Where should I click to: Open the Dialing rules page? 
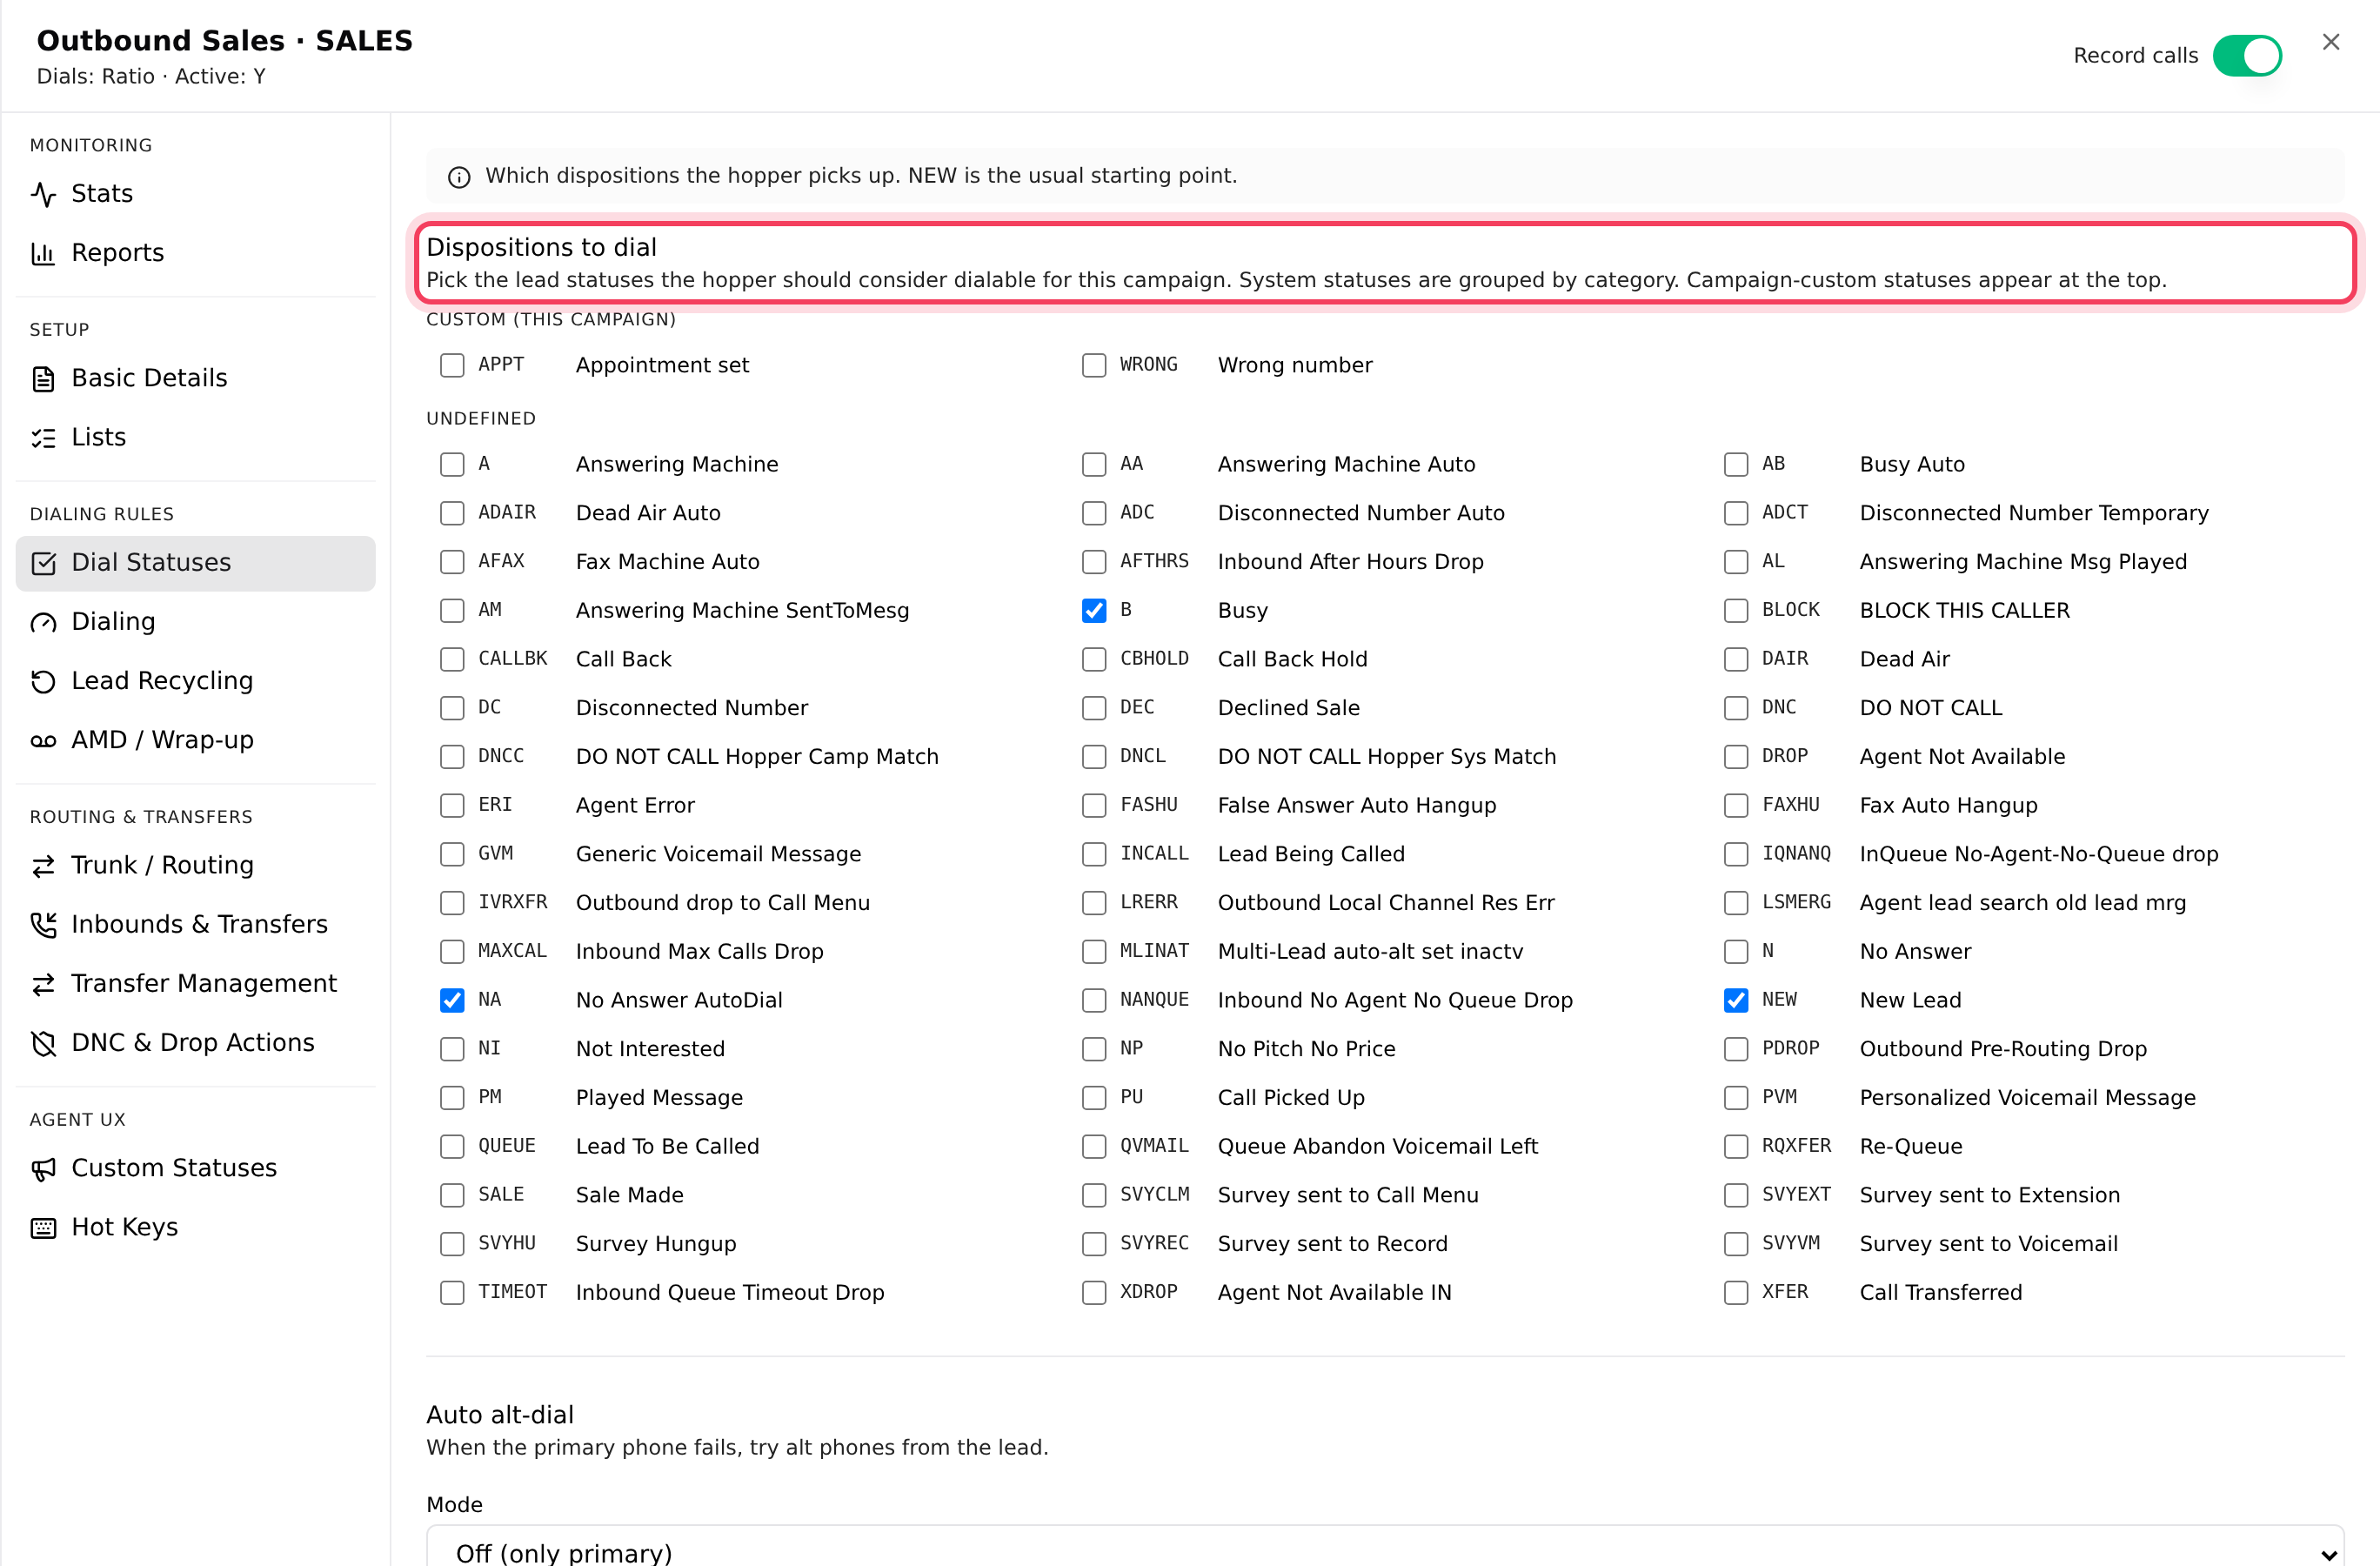click(195, 622)
